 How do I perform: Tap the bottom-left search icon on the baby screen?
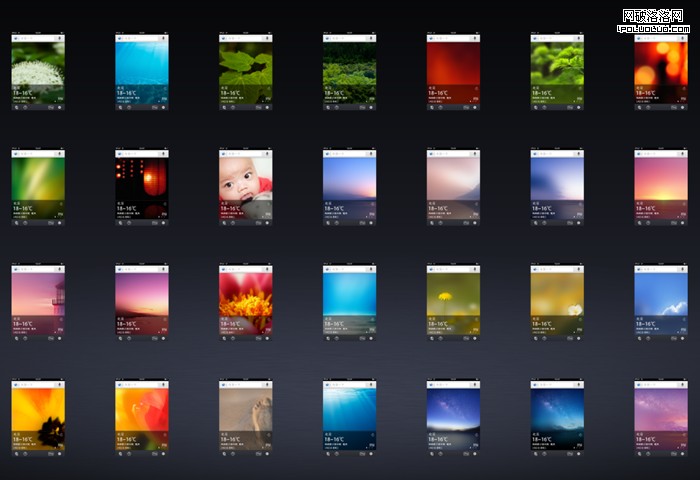click(224, 222)
